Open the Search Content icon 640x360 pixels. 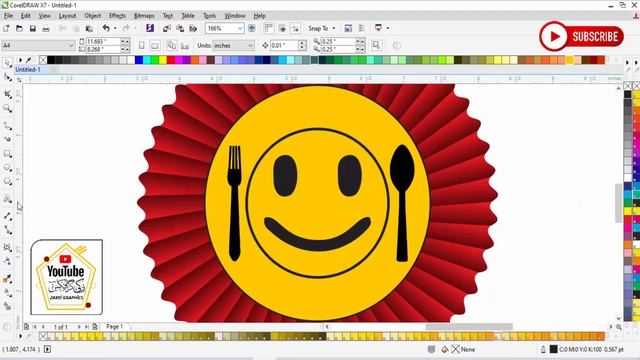click(x=150, y=28)
